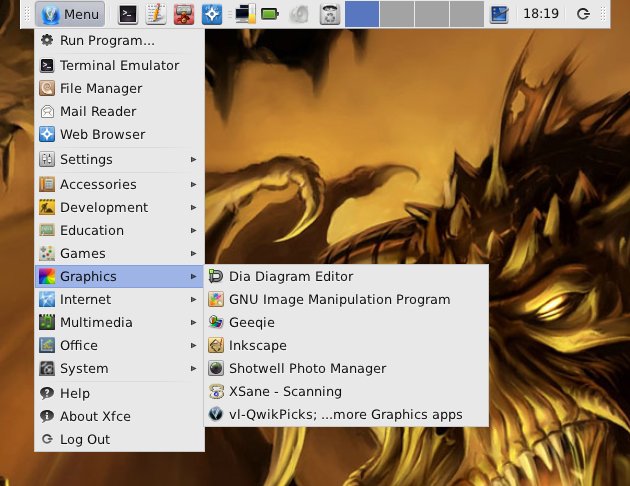630x486 pixels.
Task: Click the Inkscape icon in Graphics submenu
Action: pos(215,345)
